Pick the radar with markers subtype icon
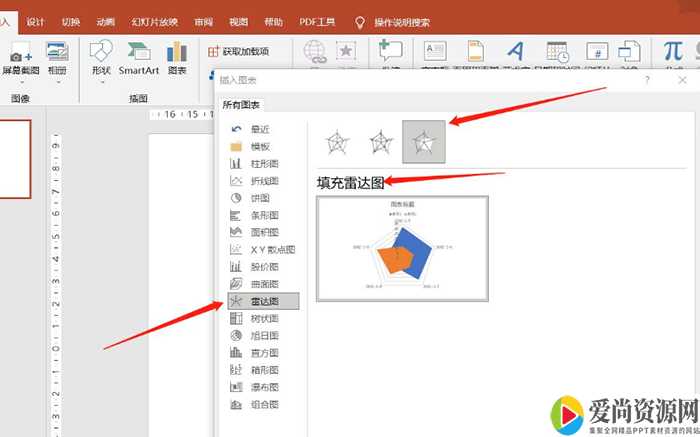Viewport: 700px width, 437px height. click(x=381, y=141)
